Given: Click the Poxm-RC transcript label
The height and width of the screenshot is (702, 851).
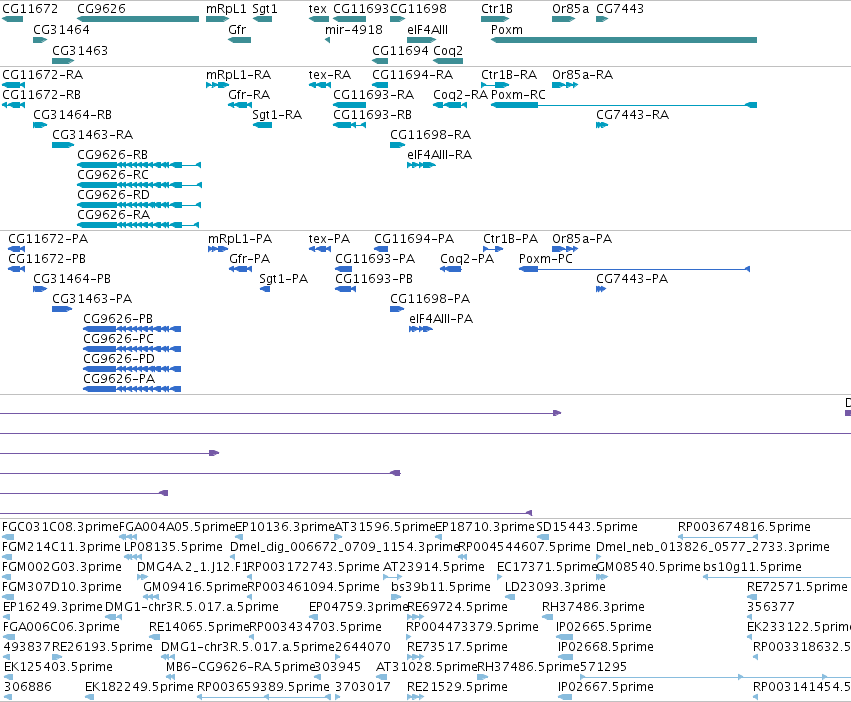Looking at the screenshot, I should click(518, 94).
